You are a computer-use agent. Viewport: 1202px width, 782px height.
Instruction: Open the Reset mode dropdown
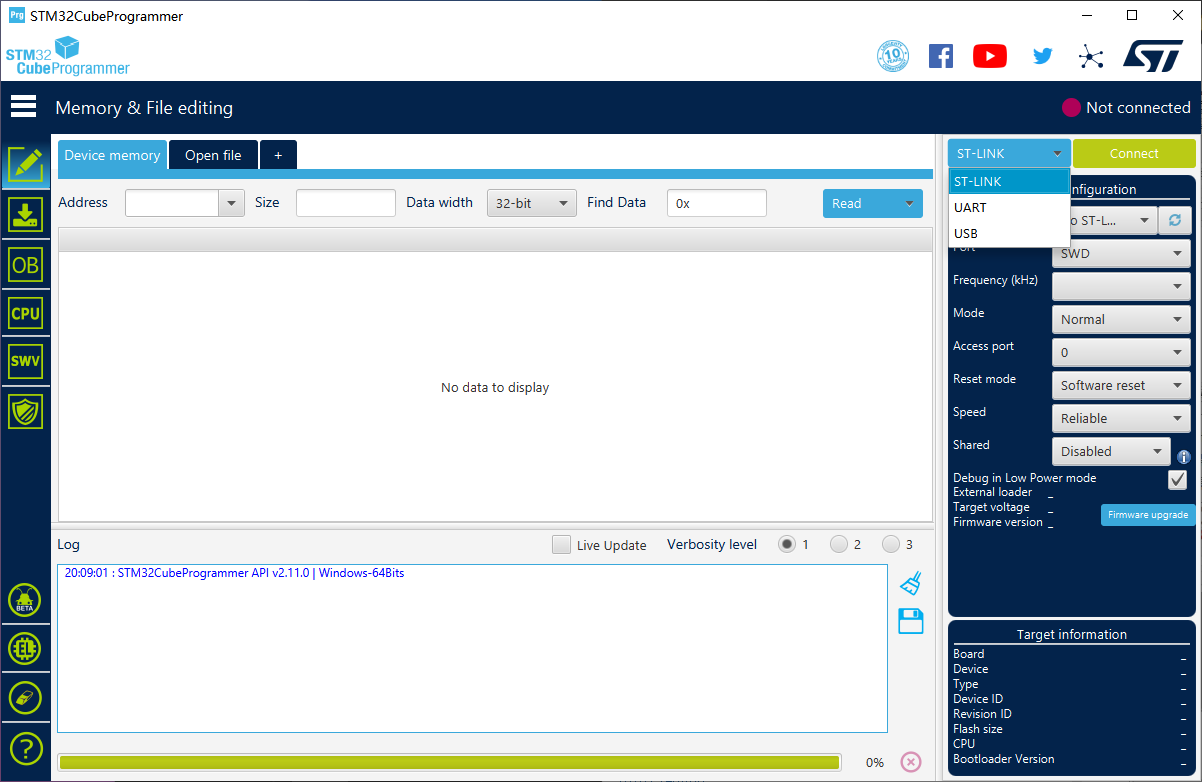(1121, 385)
